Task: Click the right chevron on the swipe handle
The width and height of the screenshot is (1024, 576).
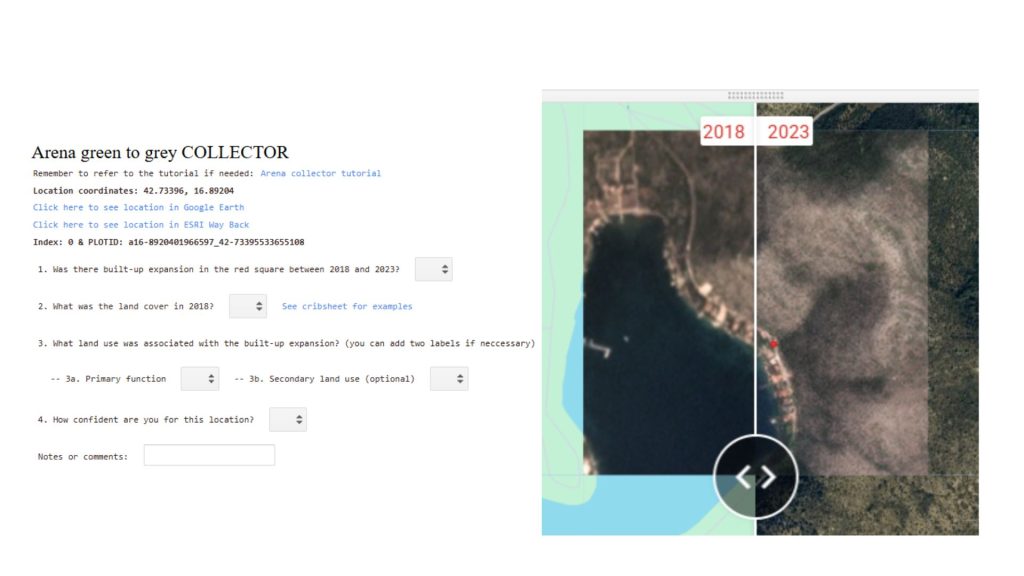Action: (x=768, y=477)
